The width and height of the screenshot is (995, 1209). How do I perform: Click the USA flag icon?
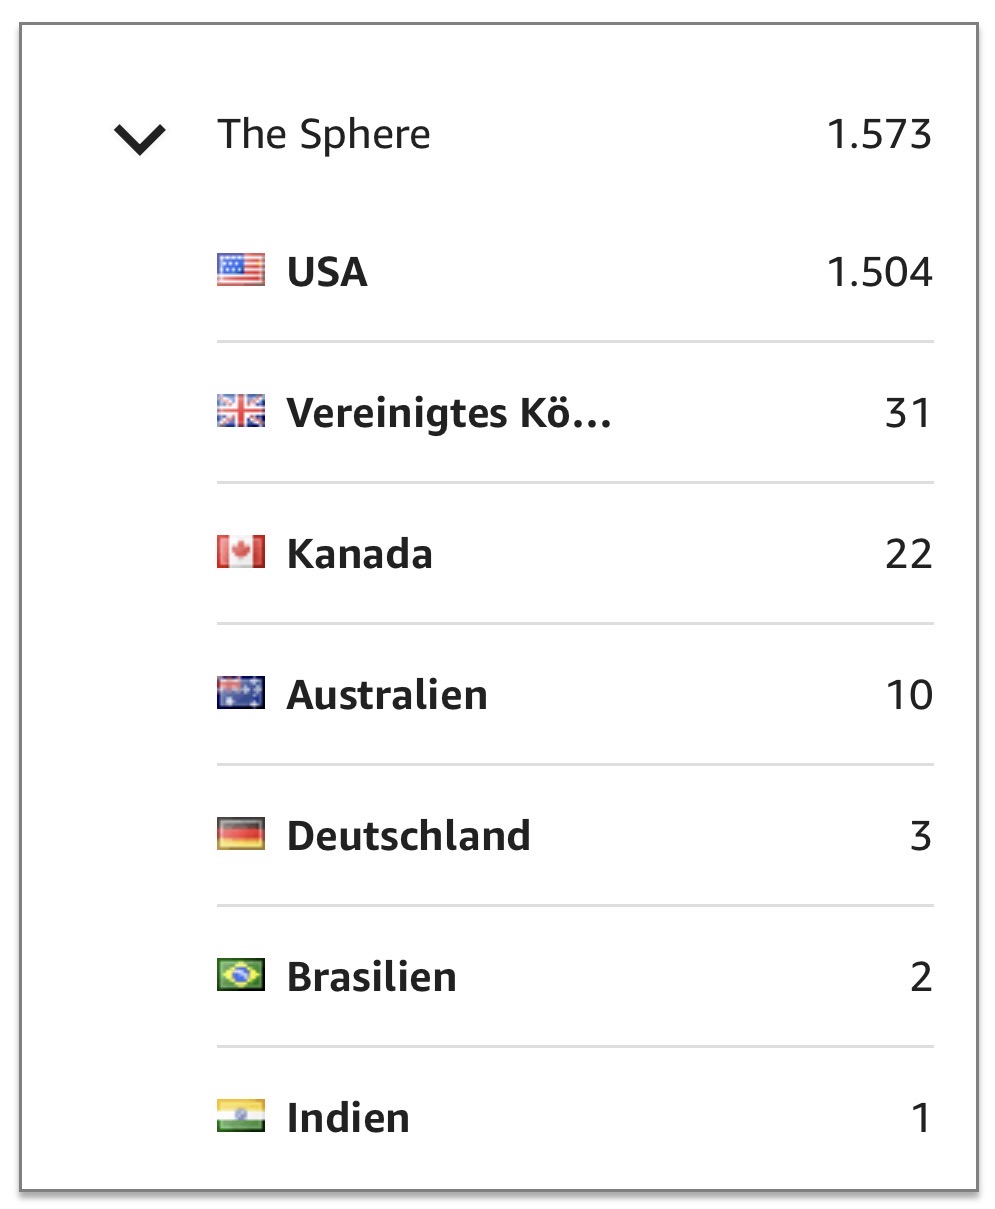[241, 271]
